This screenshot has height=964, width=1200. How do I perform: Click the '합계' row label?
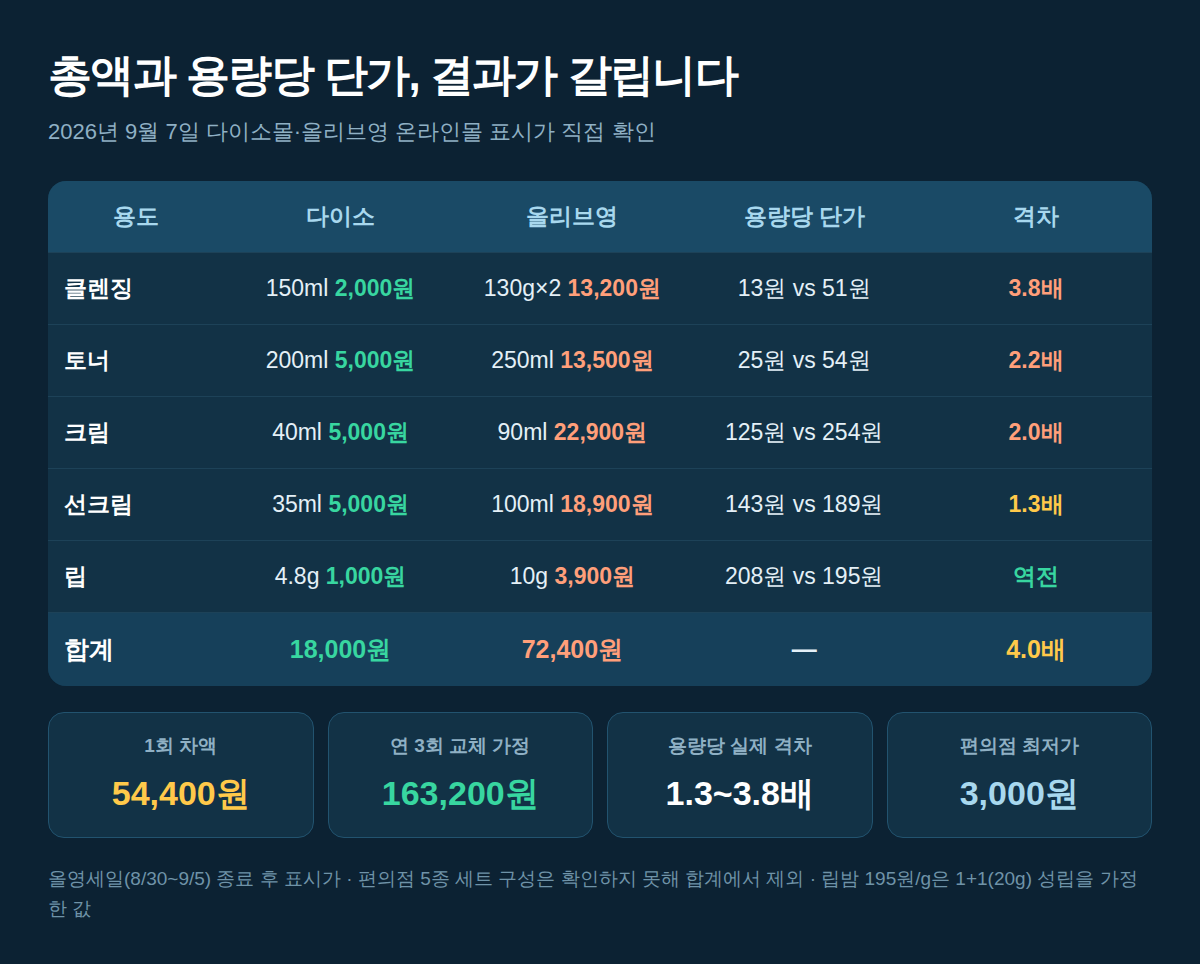click(x=88, y=650)
